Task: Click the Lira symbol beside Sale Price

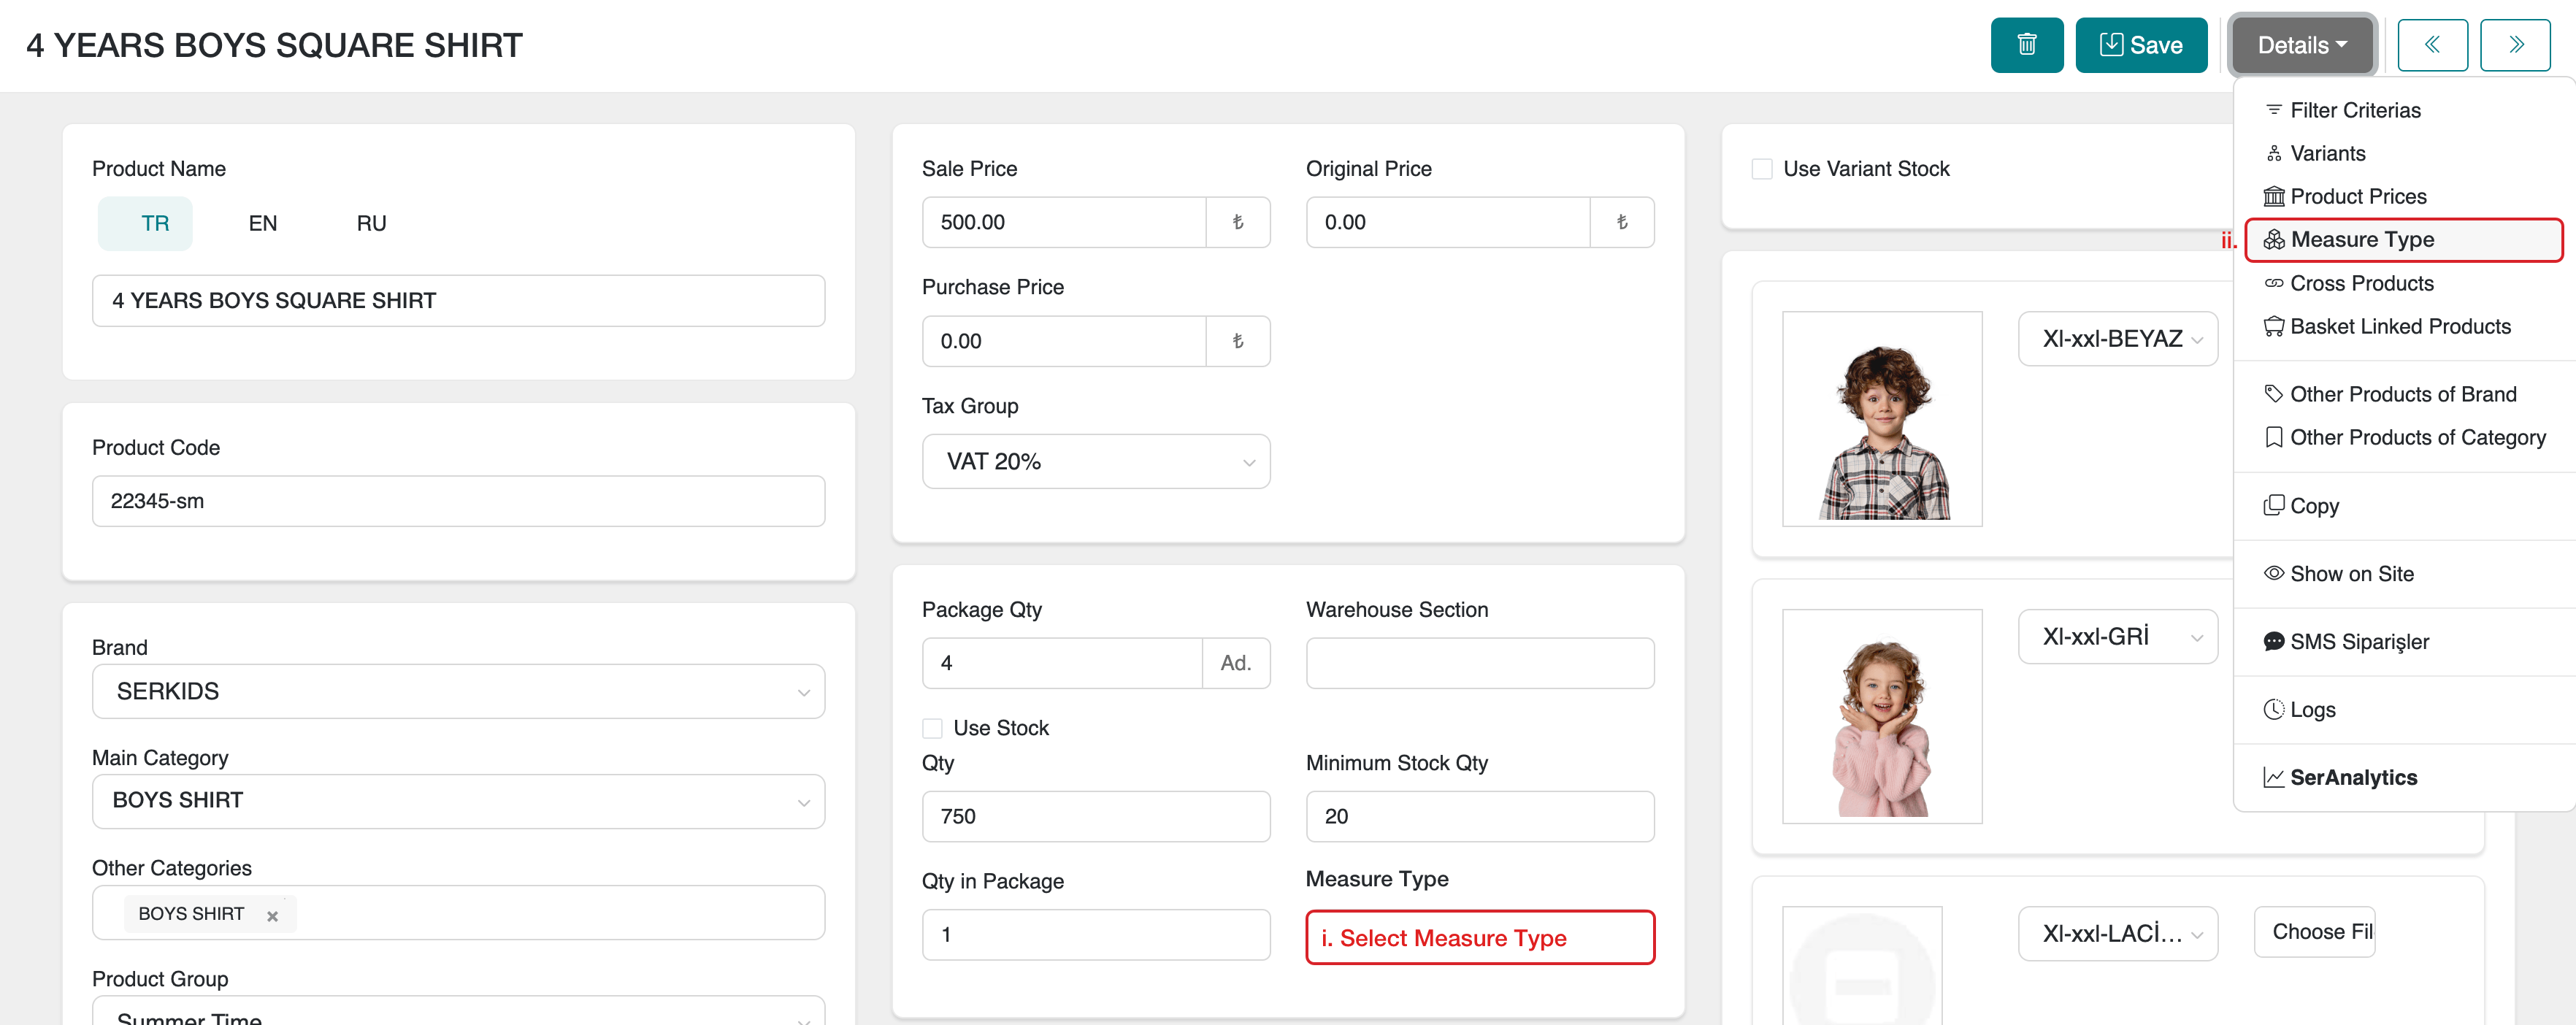Action: pyautogui.click(x=1237, y=222)
